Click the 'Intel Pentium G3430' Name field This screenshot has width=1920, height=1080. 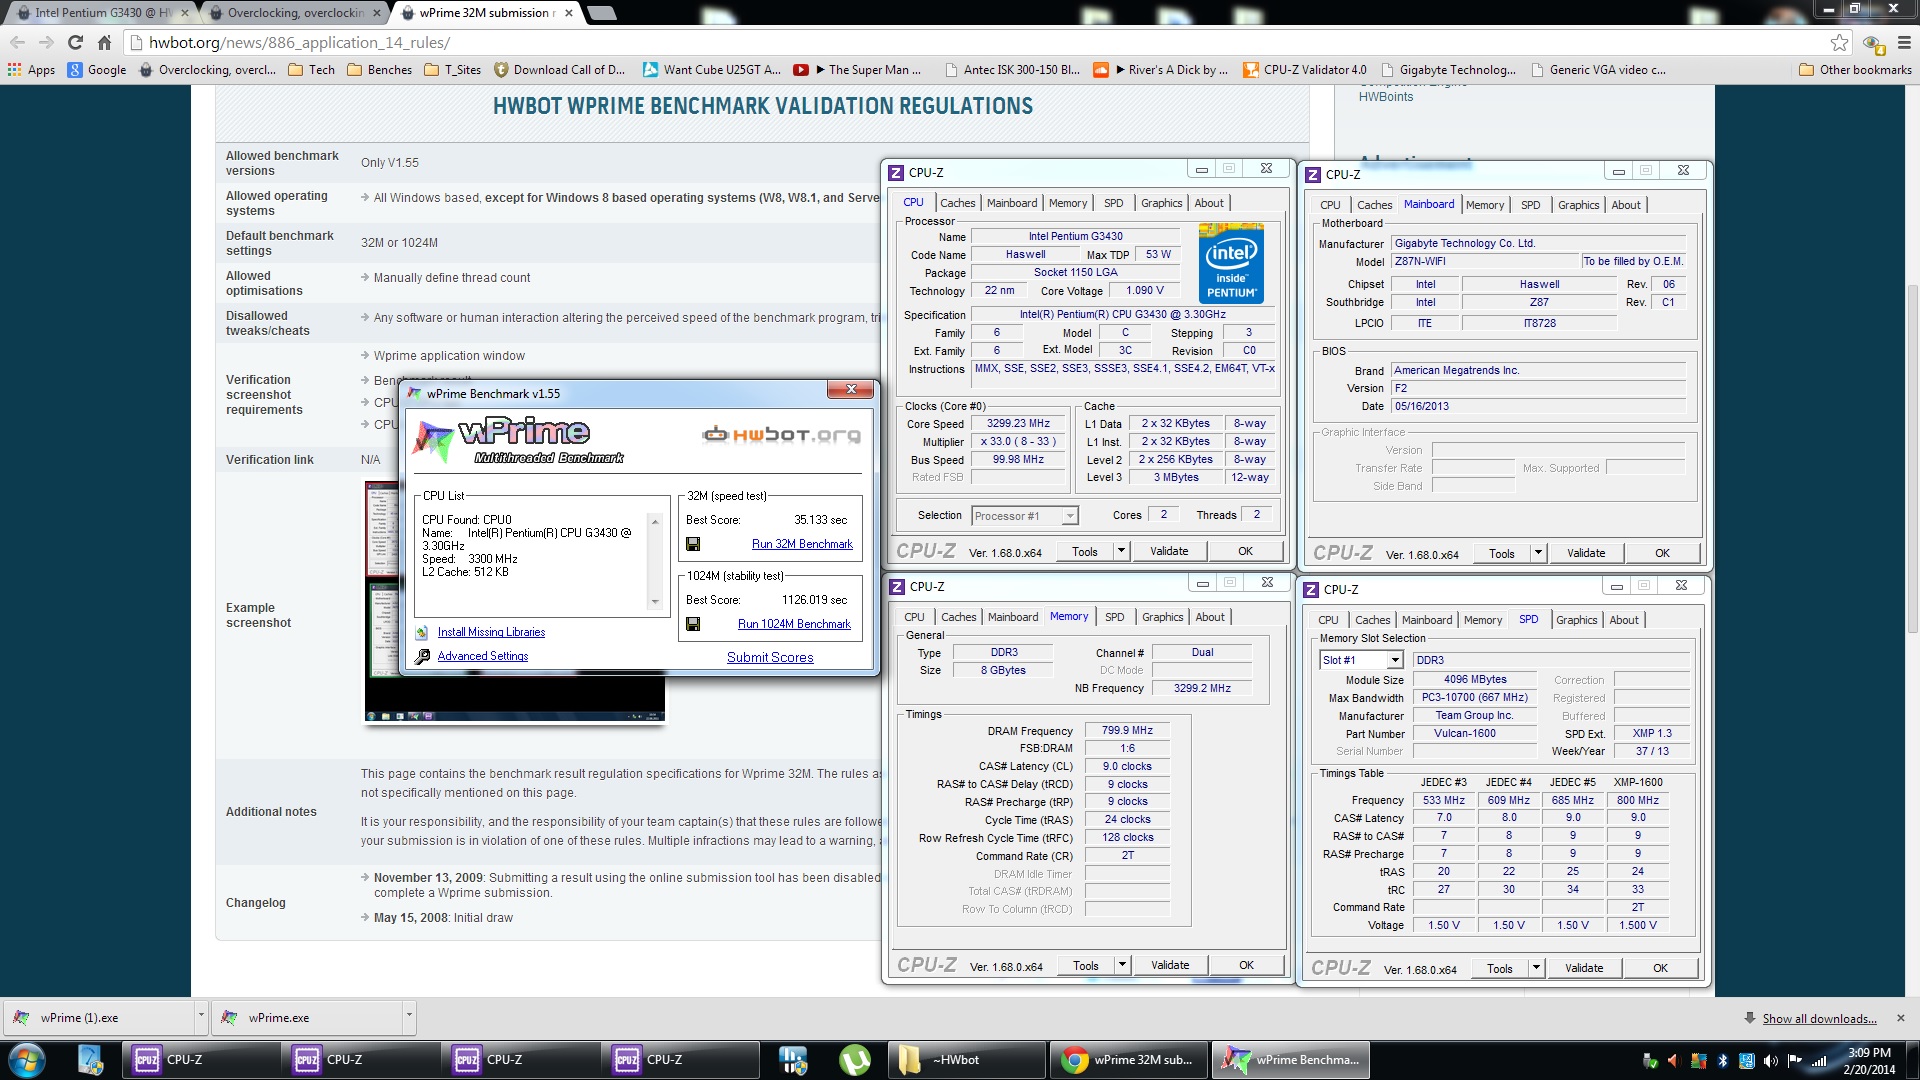tap(1075, 237)
